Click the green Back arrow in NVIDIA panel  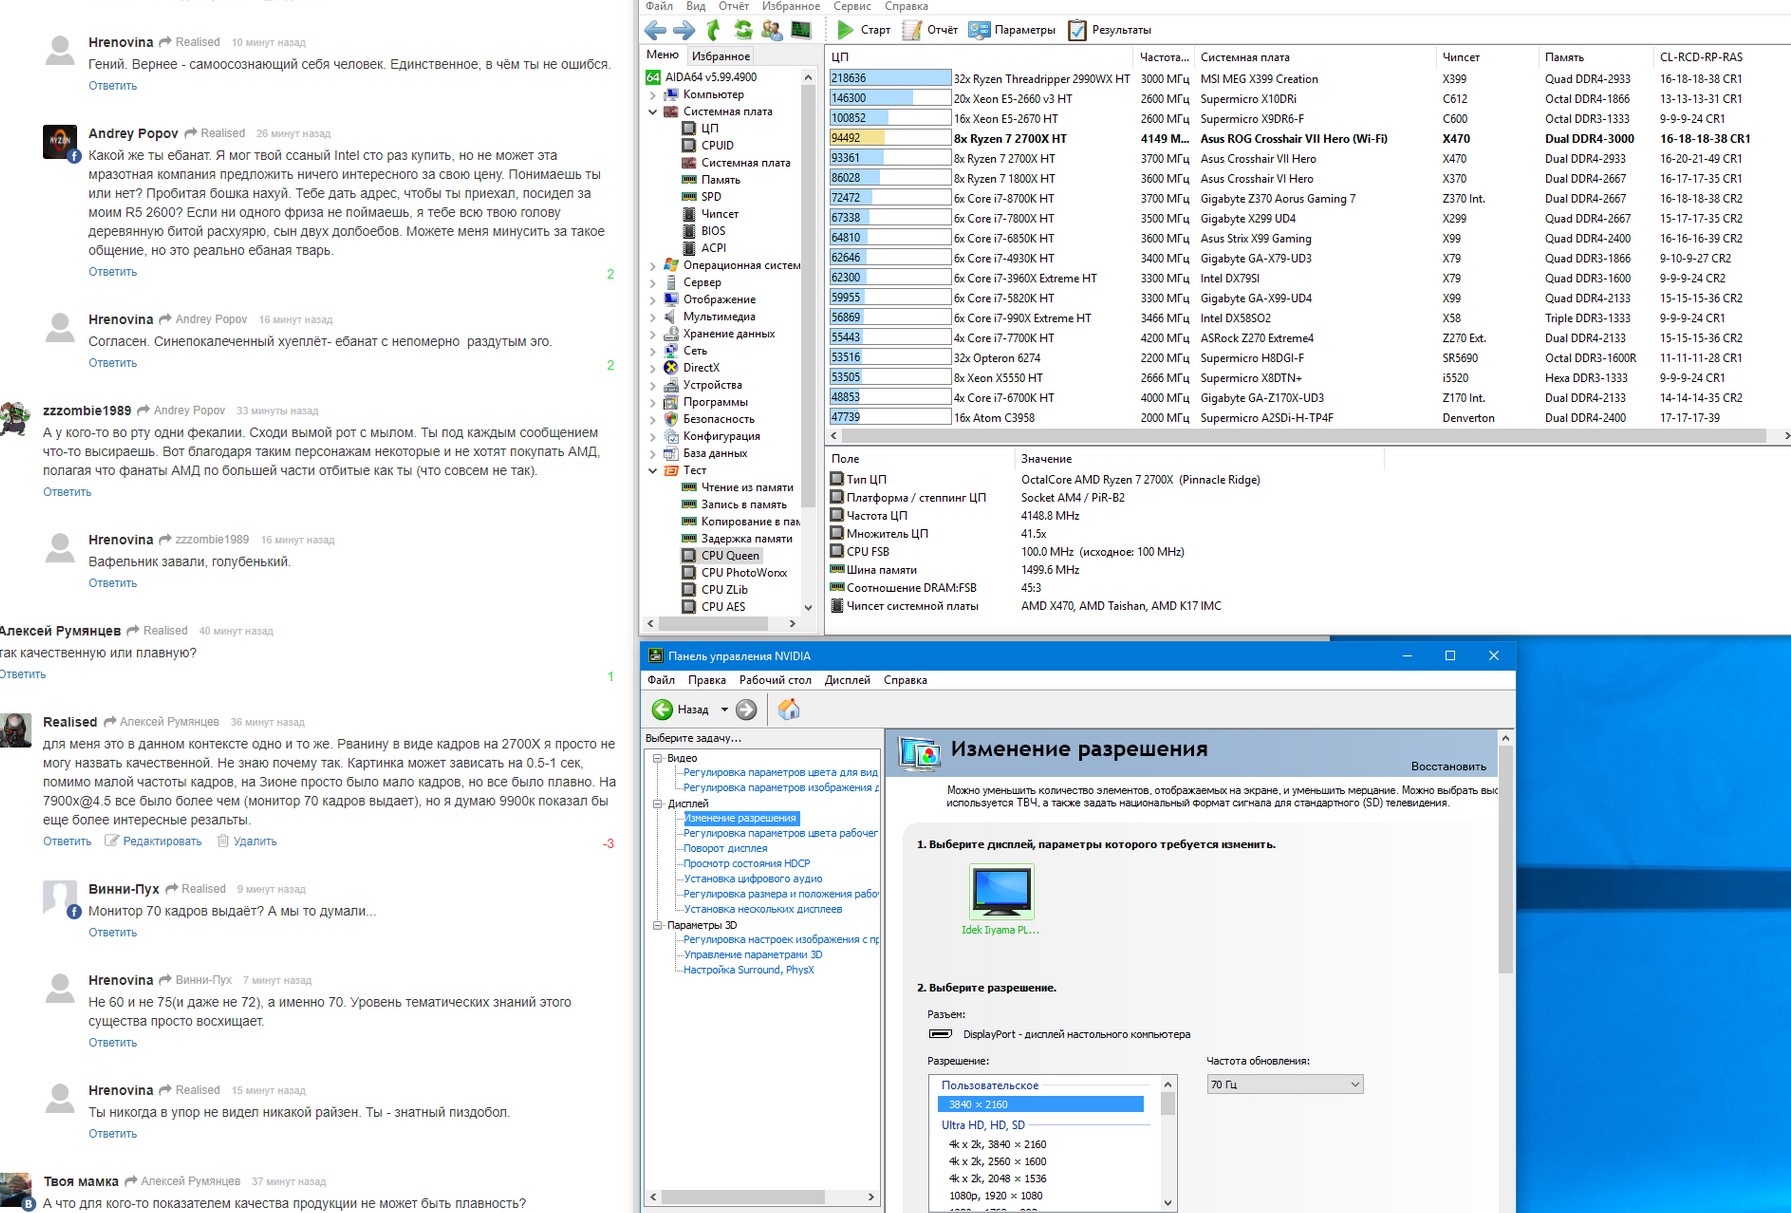pyautogui.click(x=662, y=709)
